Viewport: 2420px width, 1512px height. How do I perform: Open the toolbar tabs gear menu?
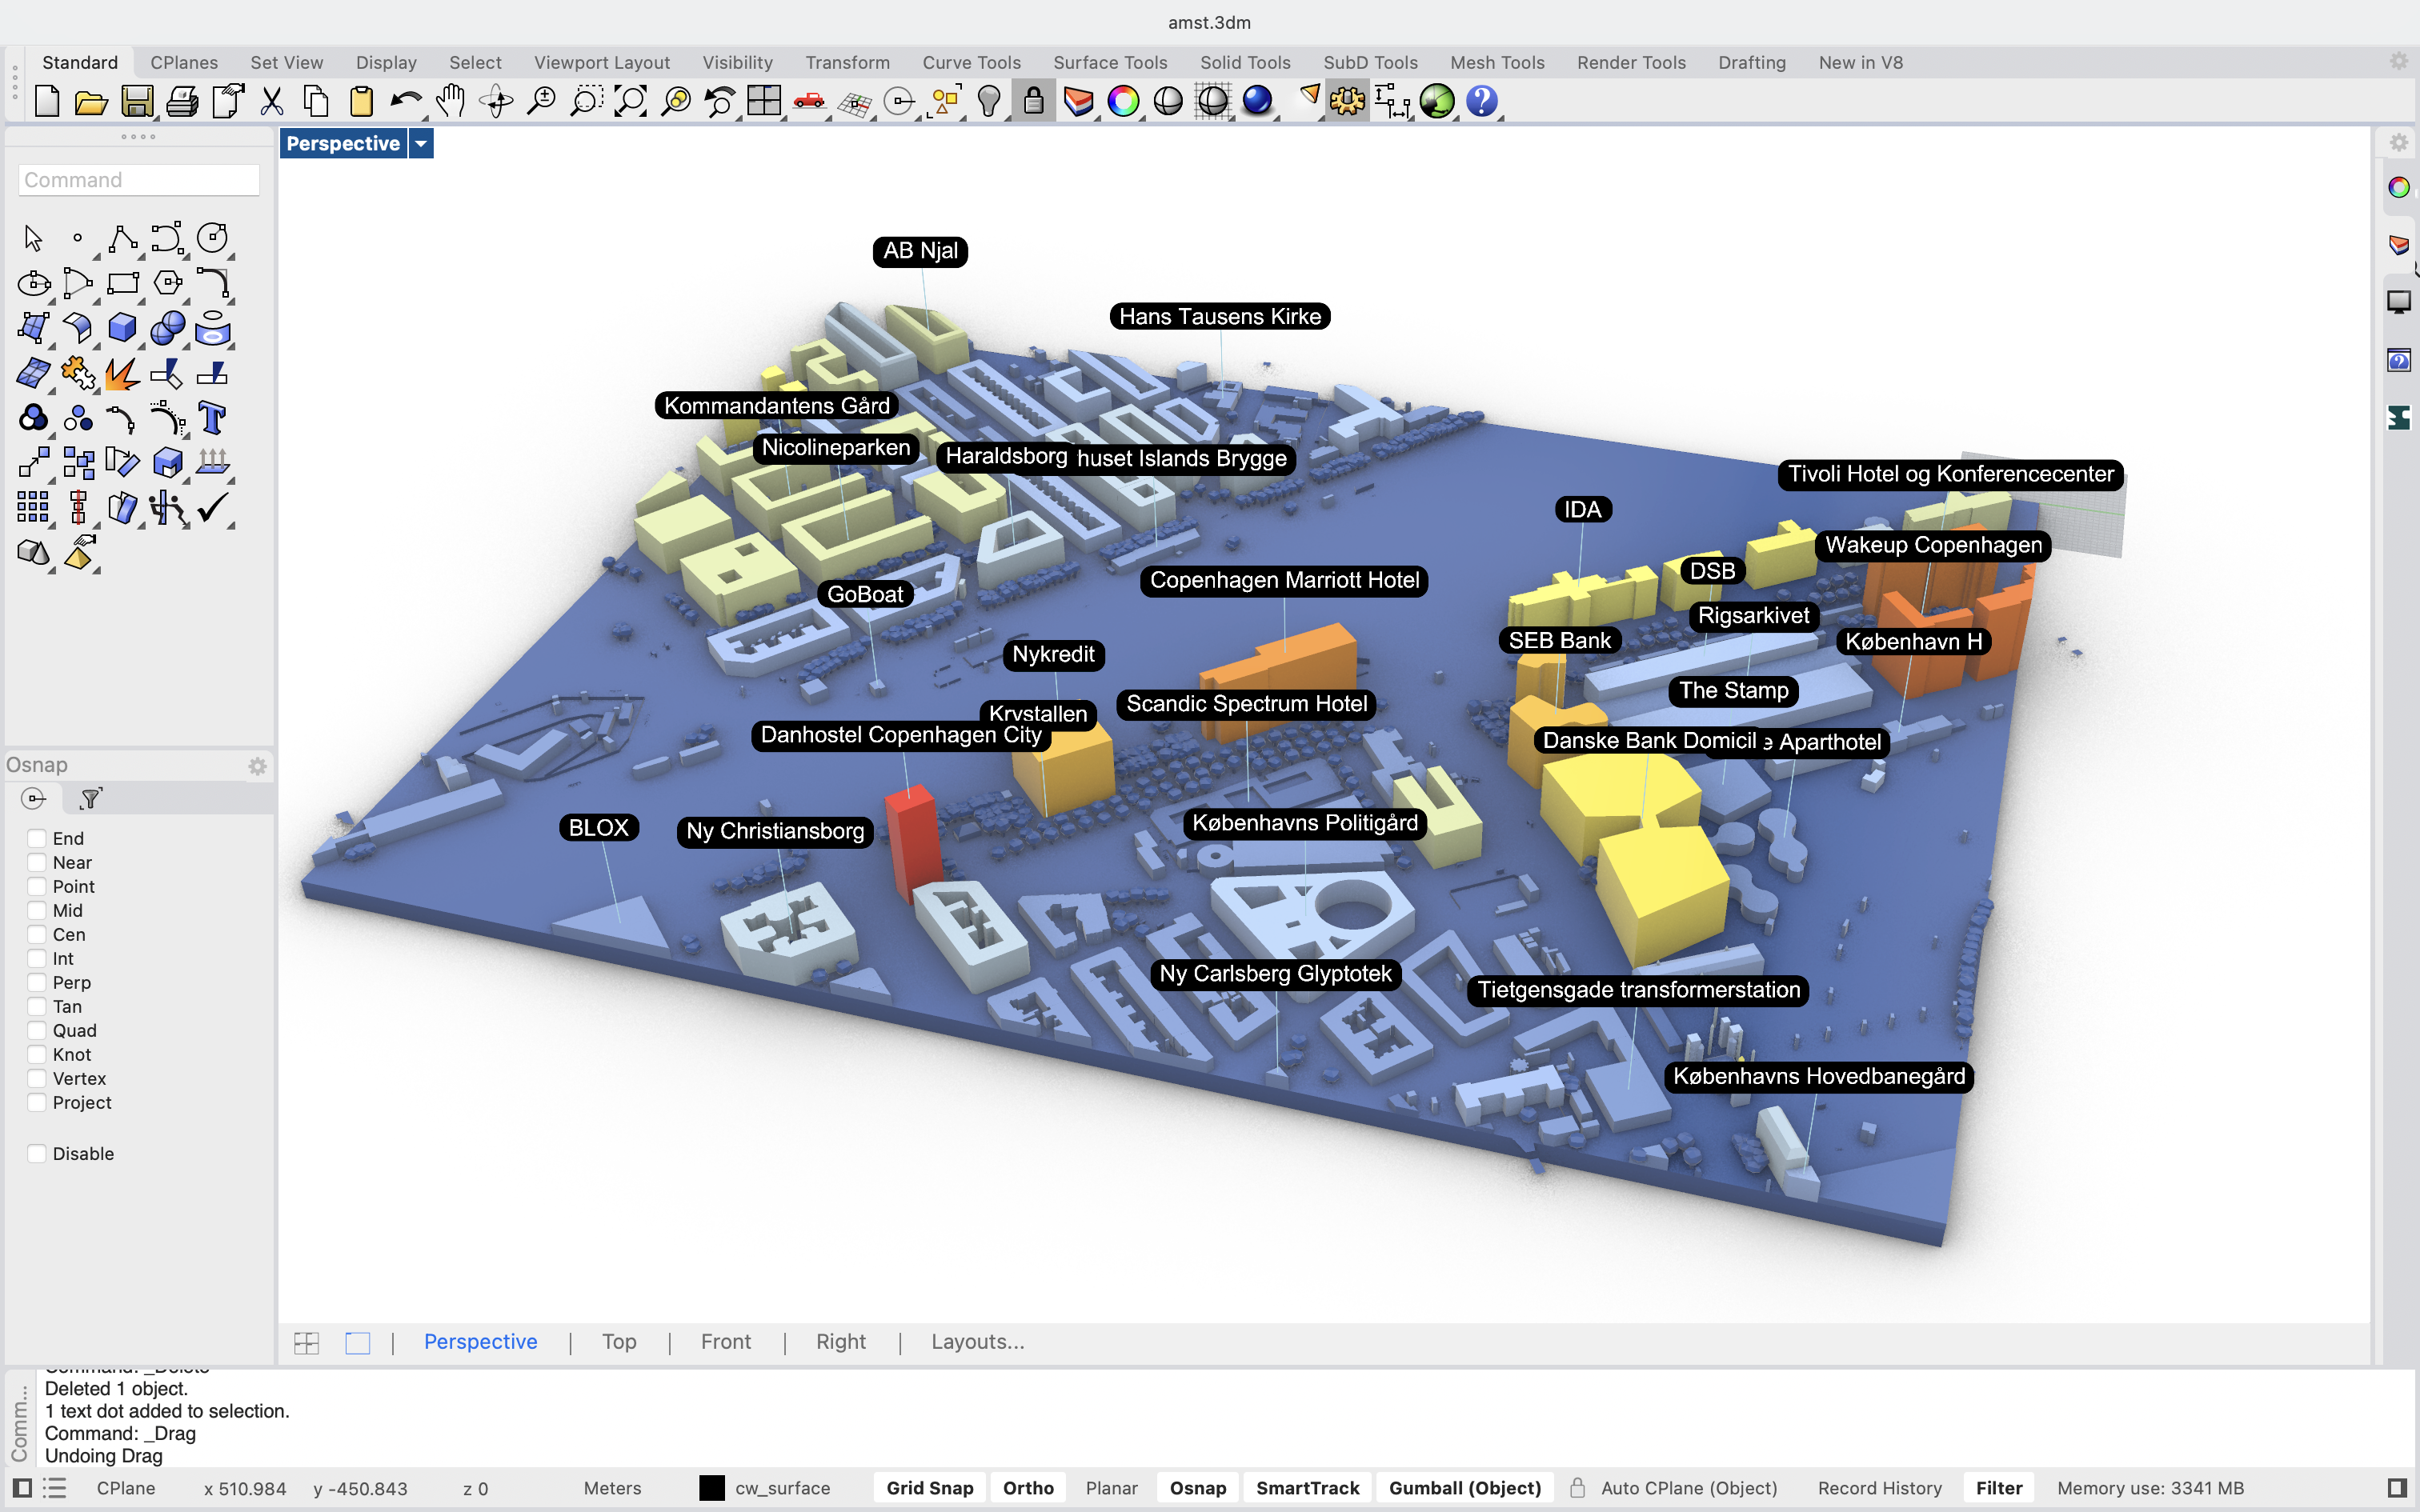coord(2398,62)
